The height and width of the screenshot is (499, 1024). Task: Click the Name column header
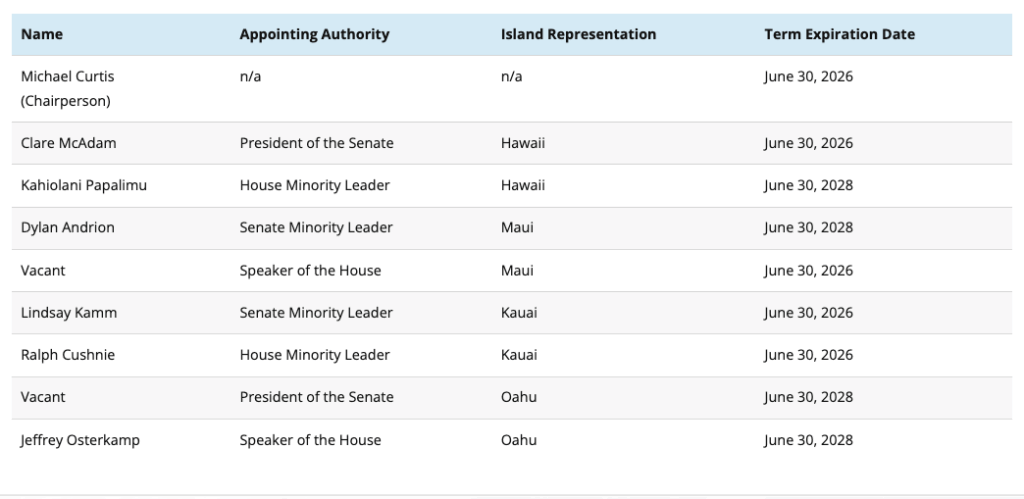click(x=42, y=34)
